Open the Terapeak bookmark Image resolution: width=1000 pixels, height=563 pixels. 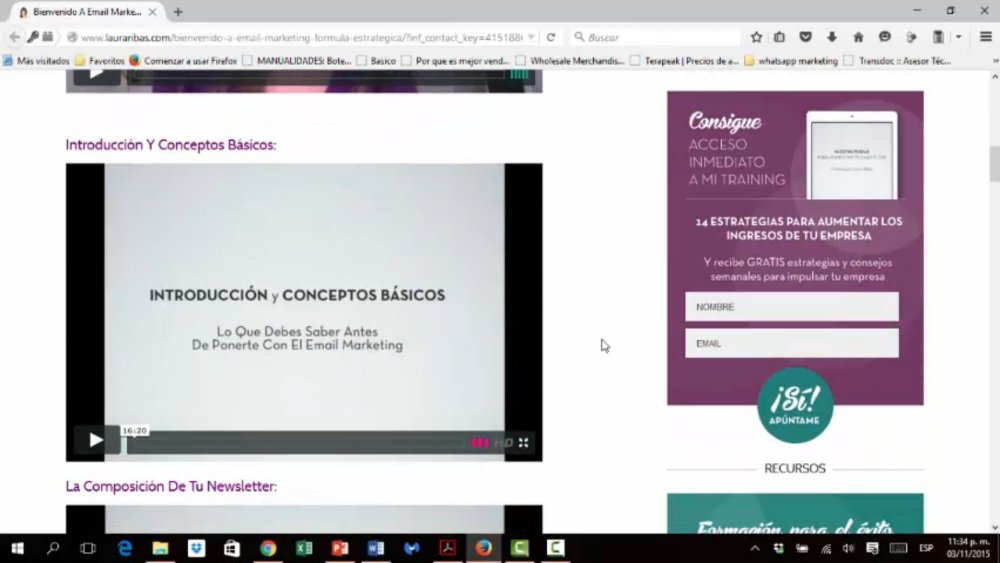coord(684,61)
